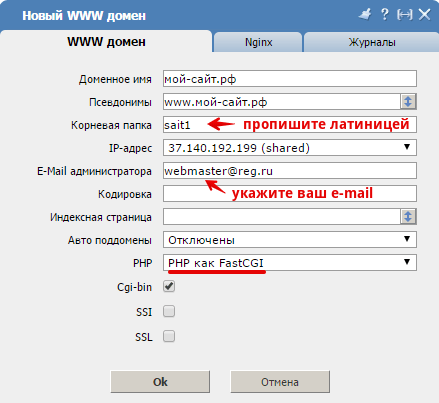Select the WWW домен tab
Image resolution: width=439 pixels, height=403 pixels.
point(106,42)
